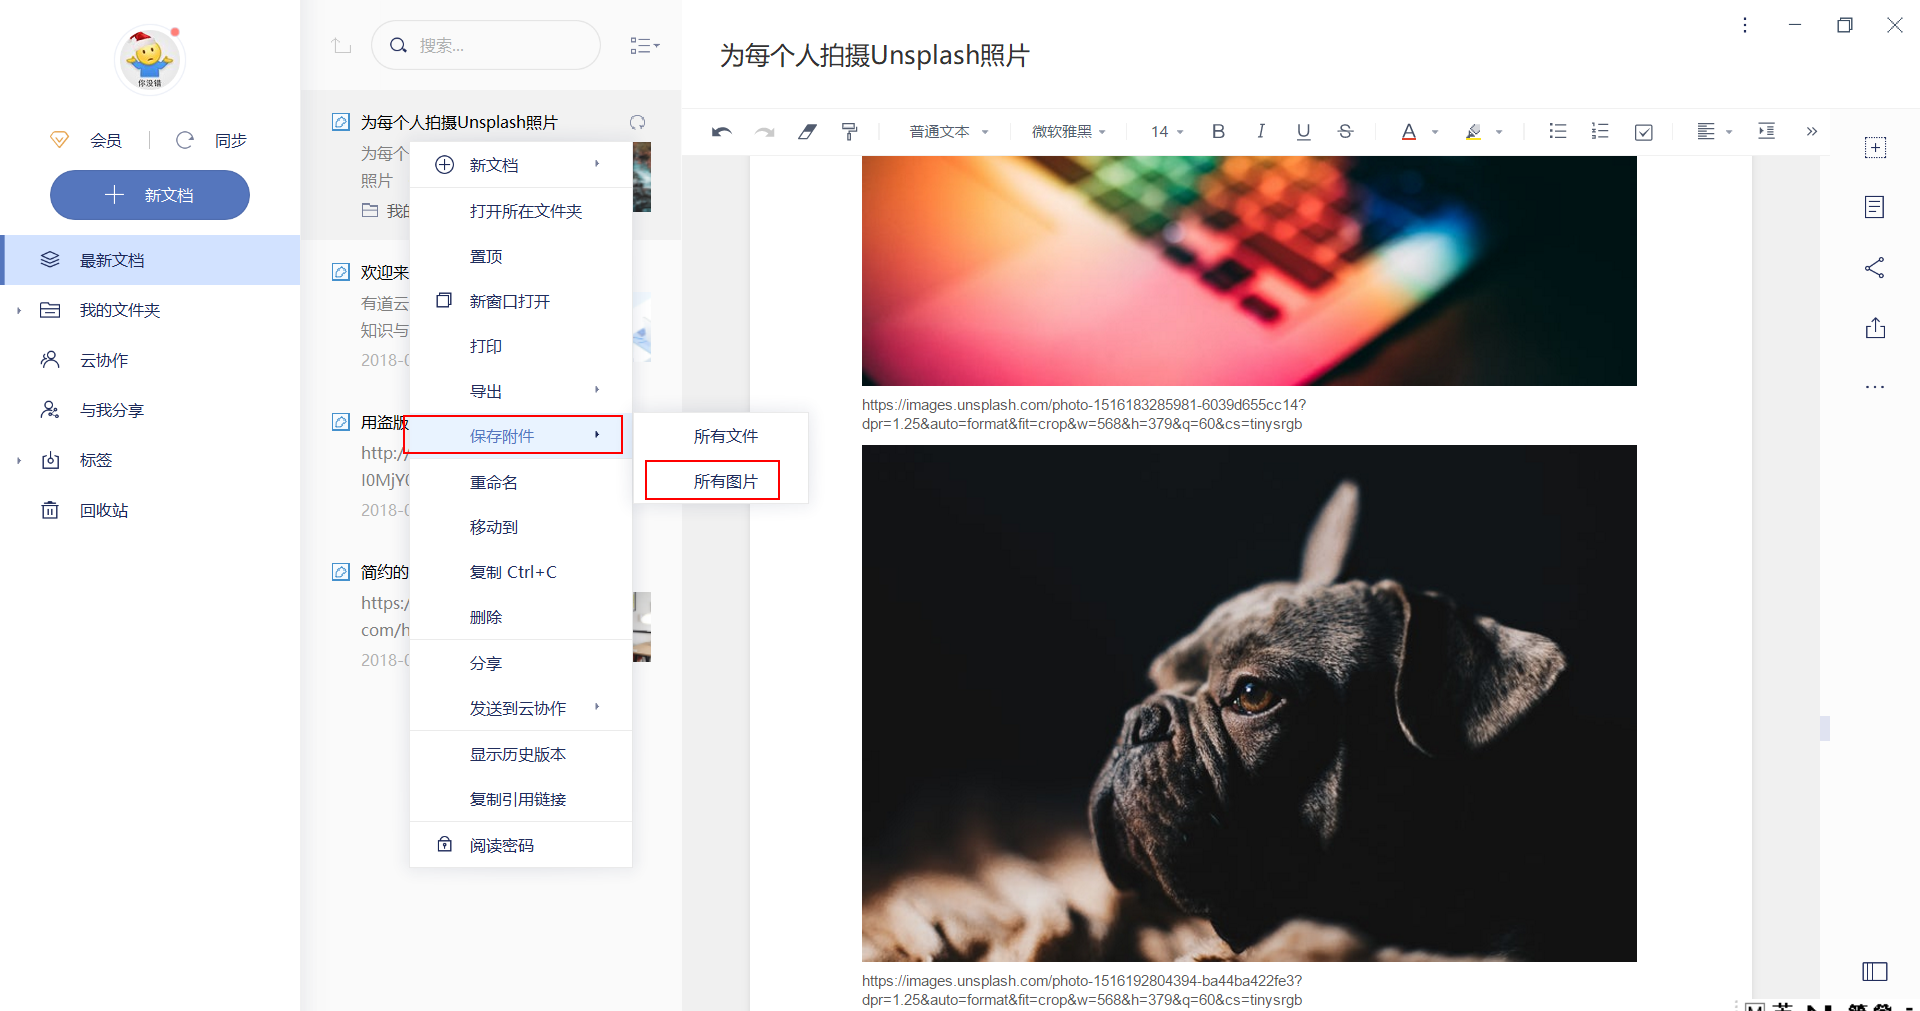
Task: Click the sync icon to sync notes
Action: 185,140
